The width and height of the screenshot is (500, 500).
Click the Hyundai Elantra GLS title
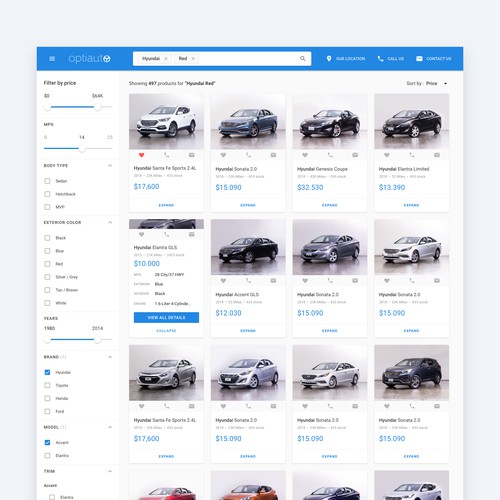(155, 247)
